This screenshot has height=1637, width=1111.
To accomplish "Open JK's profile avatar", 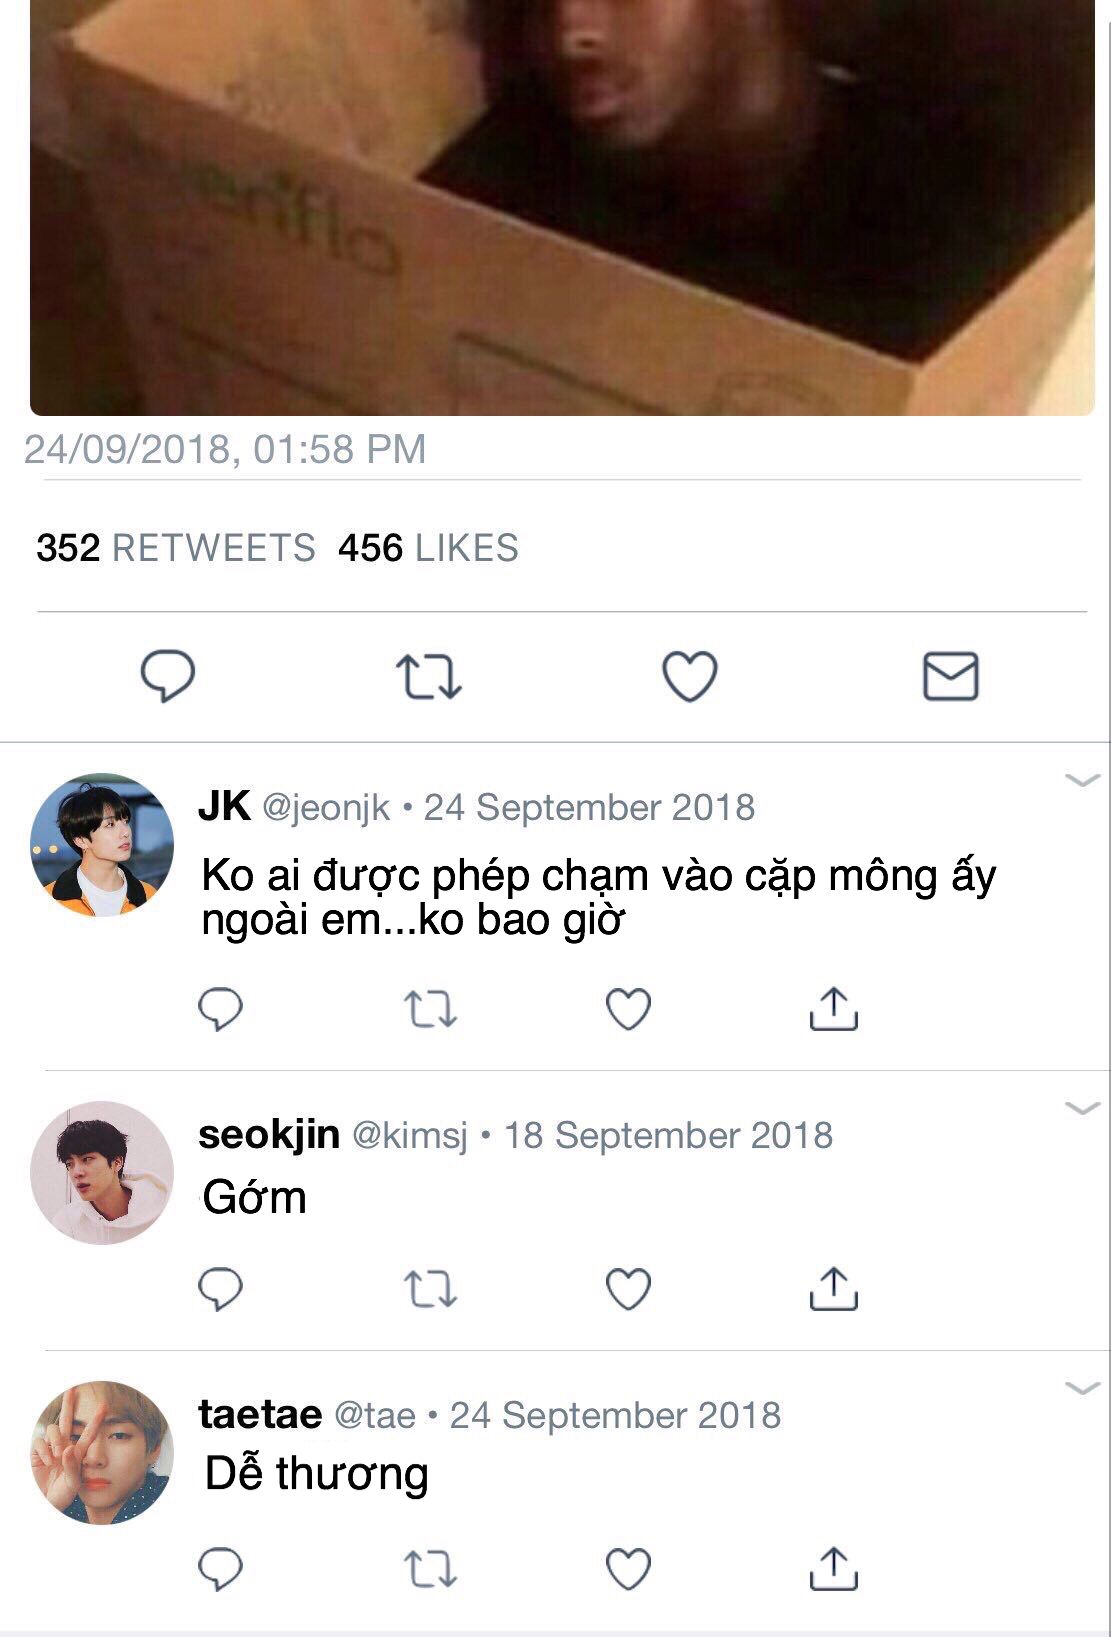I will coord(102,845).
